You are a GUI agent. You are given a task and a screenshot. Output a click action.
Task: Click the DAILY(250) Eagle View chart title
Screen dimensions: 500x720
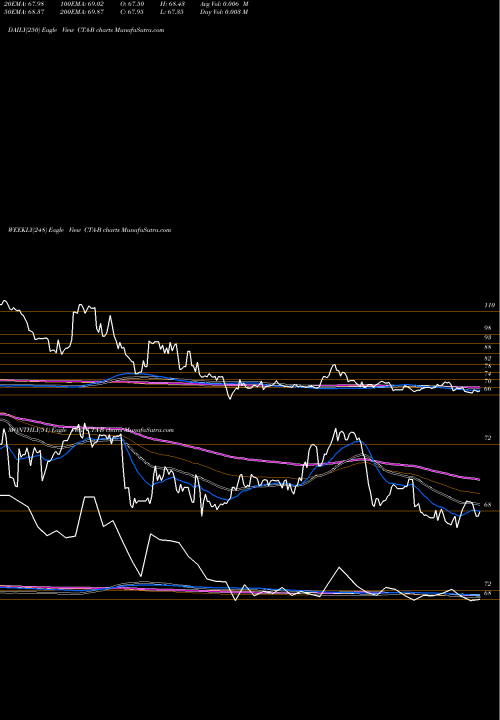pos(86,30)
